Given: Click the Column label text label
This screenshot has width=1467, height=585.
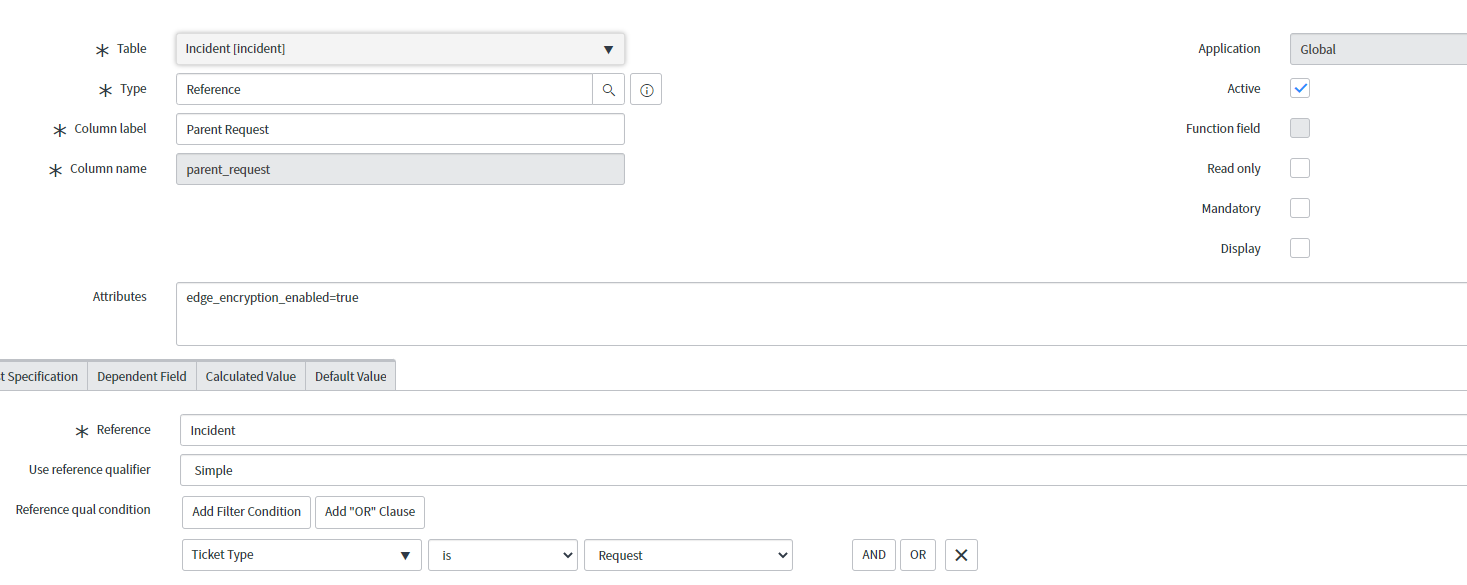Looking at the screenshot, I should (110, 129).
